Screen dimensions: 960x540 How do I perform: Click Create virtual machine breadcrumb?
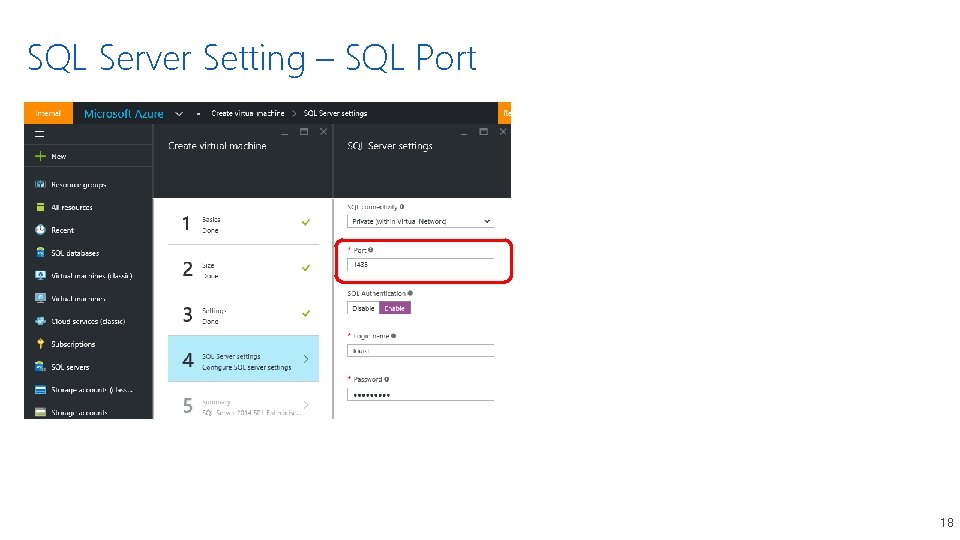pos(247,113)
